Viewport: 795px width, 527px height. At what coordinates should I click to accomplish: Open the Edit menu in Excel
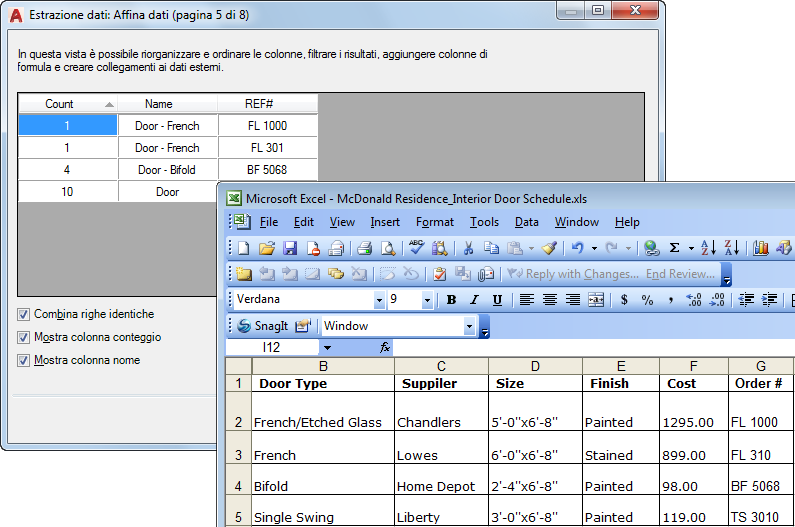click(304, 222)
